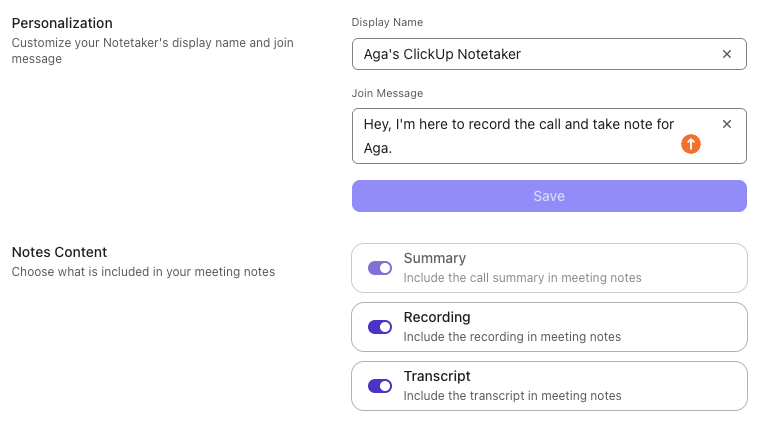Image resolution: width=768 pixels, height=436 pixels.
Task: Click the Join Message label
Action: (x=387, y=93)
